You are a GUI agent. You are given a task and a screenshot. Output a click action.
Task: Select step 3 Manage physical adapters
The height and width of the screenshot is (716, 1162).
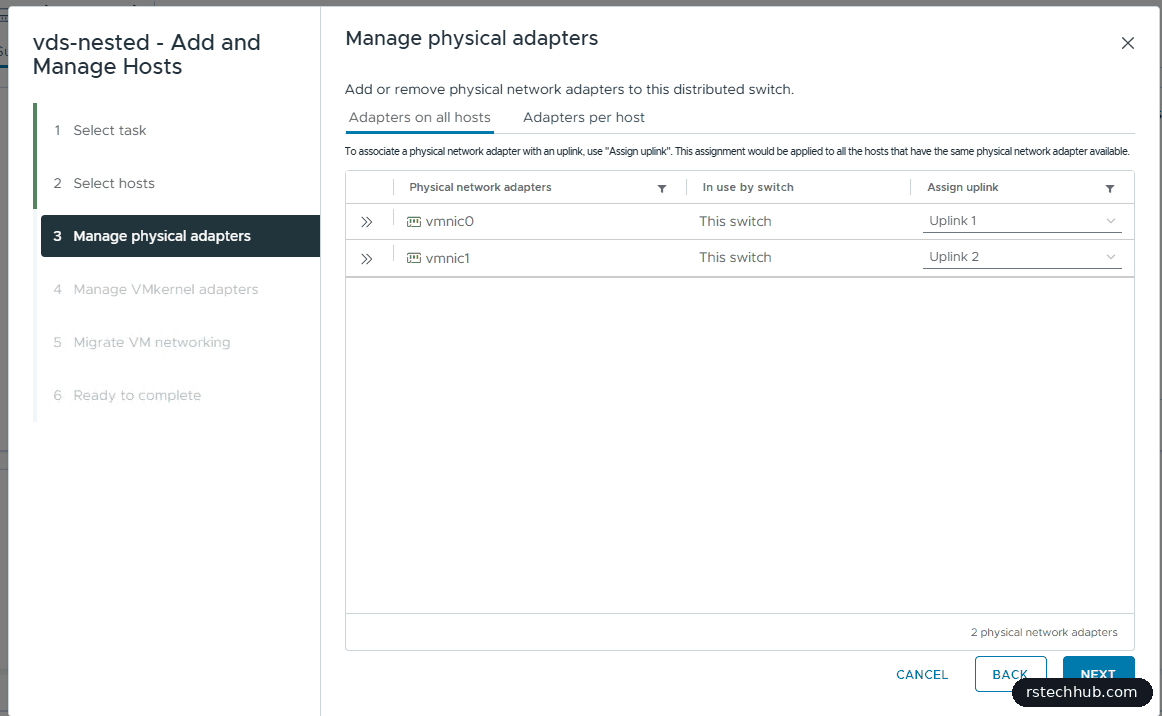pyautogui.click(x=180, y=236)
